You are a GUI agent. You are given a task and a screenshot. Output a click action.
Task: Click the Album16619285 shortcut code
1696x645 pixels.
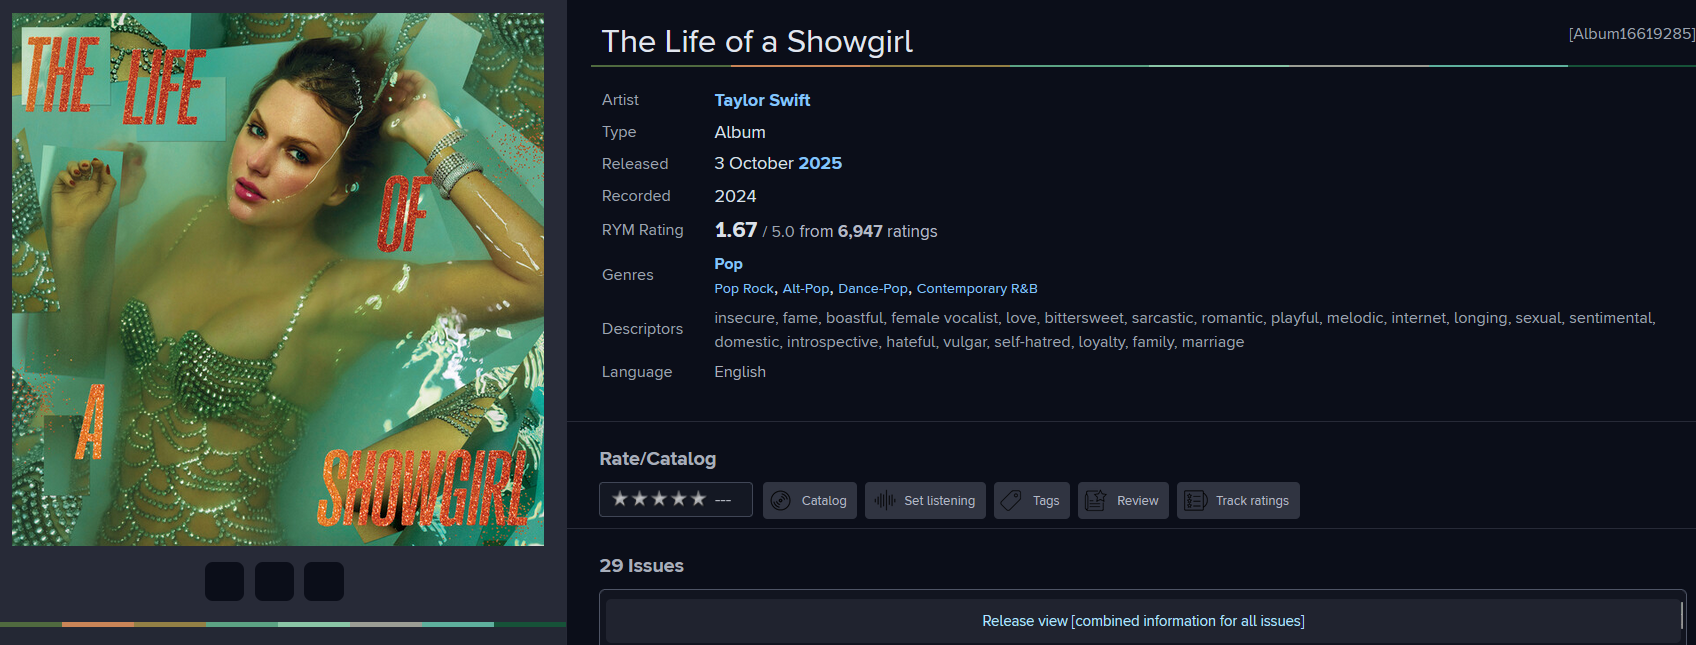click(1631, 34)
